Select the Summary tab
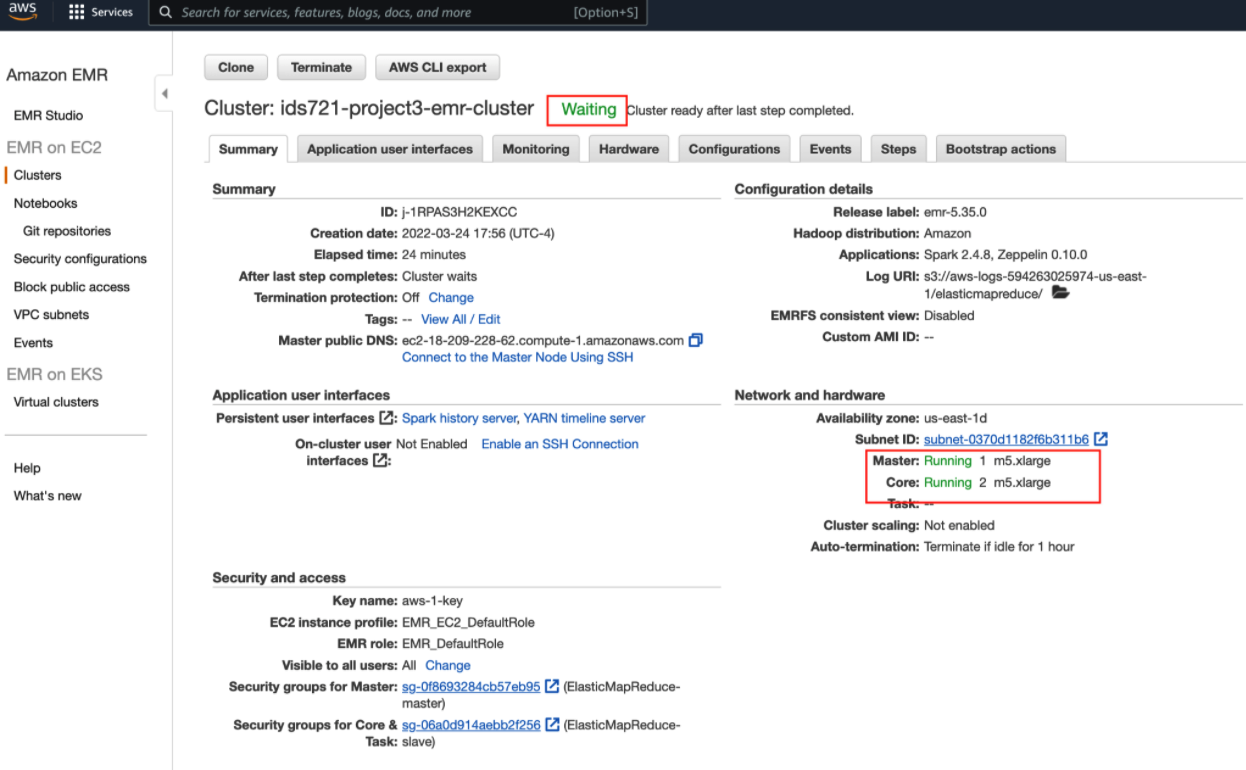The width and height of the screenshot is (1246, 770). click(x=248, y=149)
